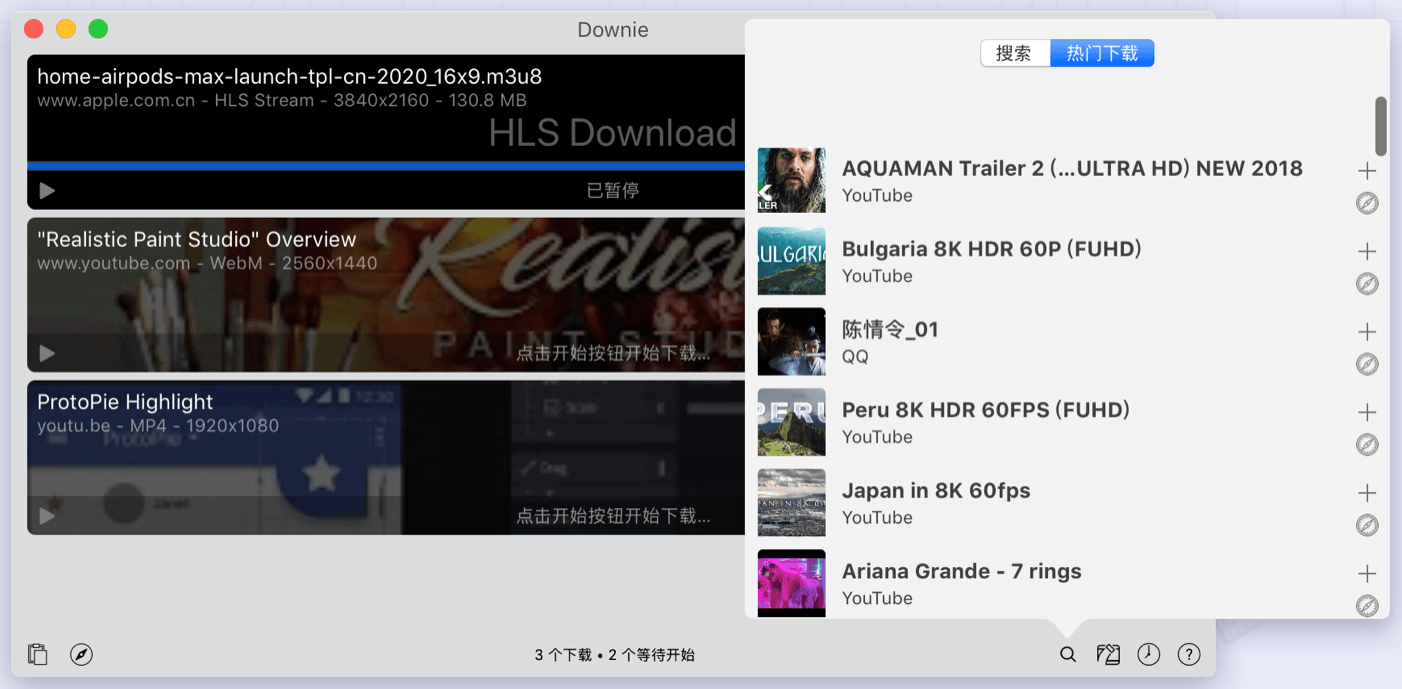
Task: Click the 陈情令_01 thumbnail
Action: pyautogui.click(x=792, y=341)
